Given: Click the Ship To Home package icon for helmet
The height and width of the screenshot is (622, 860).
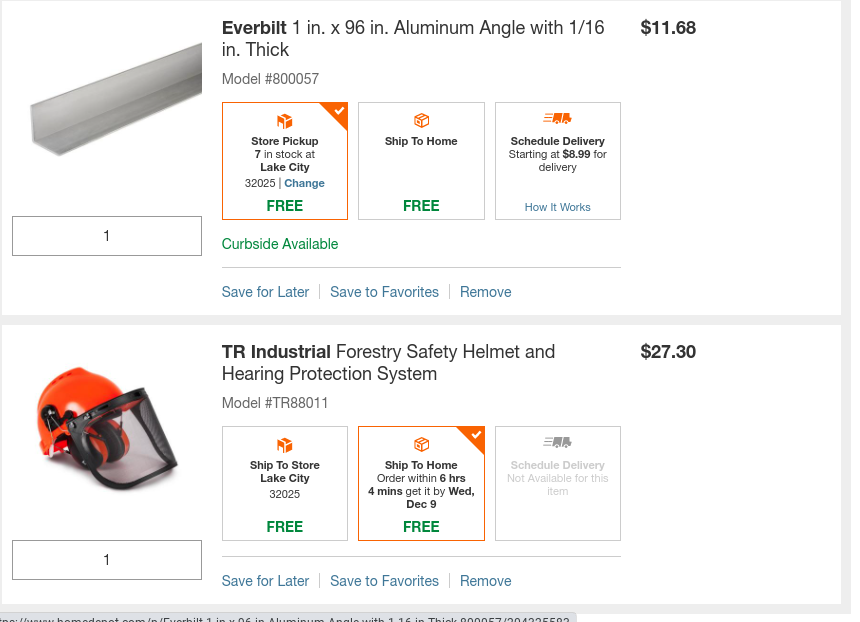Looking at the screenshot, I should [x=421, y=444].
